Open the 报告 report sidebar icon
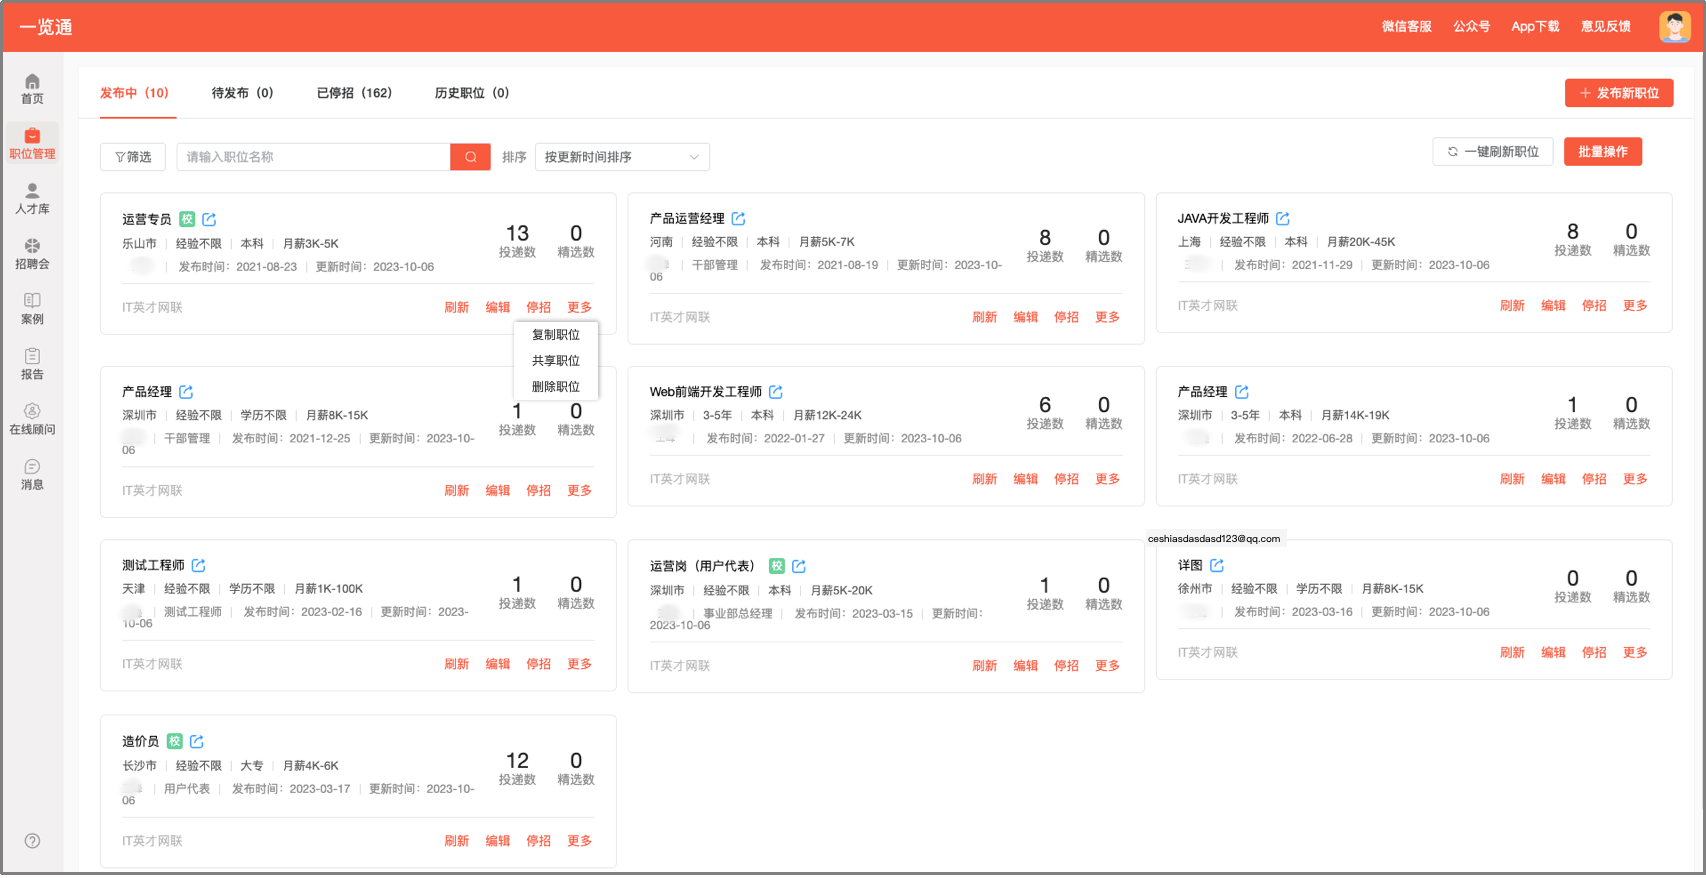 point(32,364)
